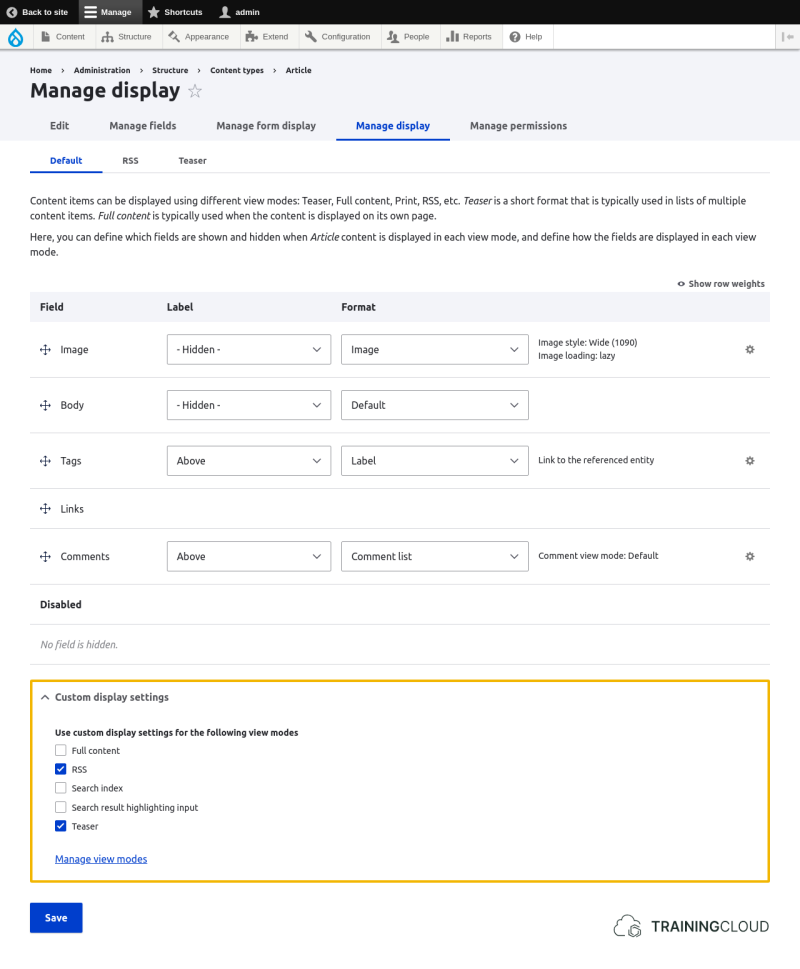
Task: Open Tags field format settings gear
Action: (x=750, y=461)
